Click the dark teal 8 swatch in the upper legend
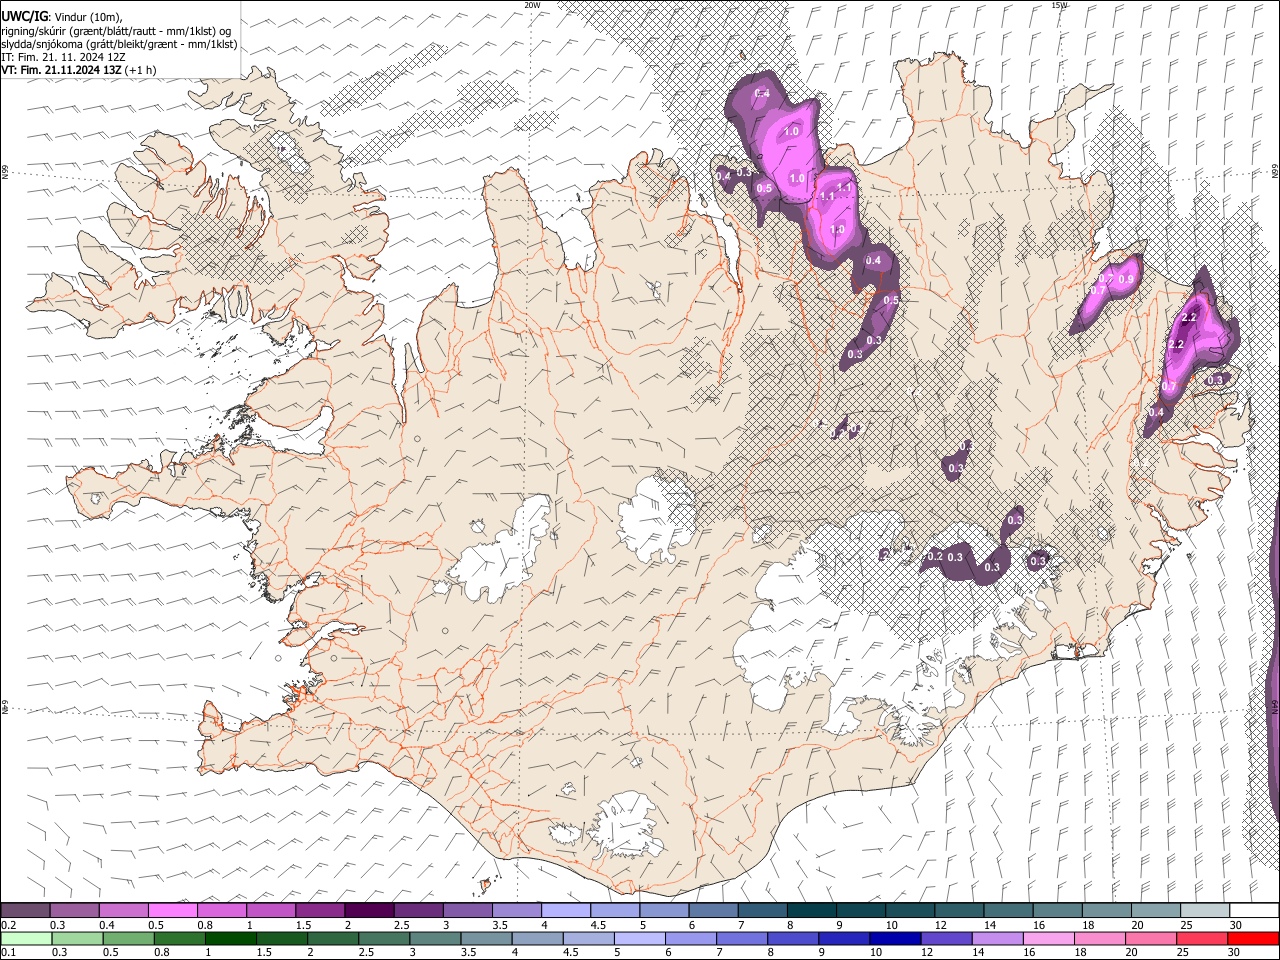Viewport: 1280px width, 960px height. point(811,911)
